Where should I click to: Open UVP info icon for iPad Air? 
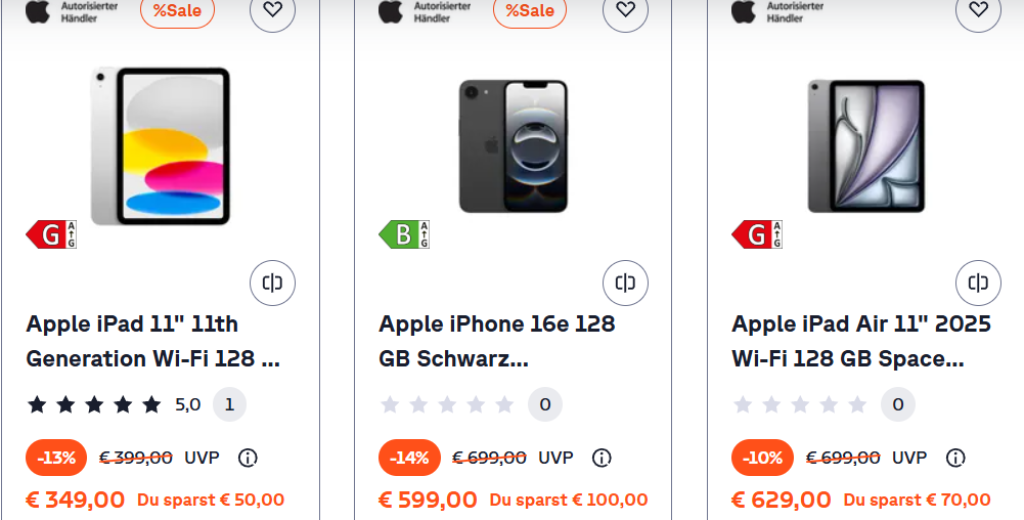click(x=955, y=458)
